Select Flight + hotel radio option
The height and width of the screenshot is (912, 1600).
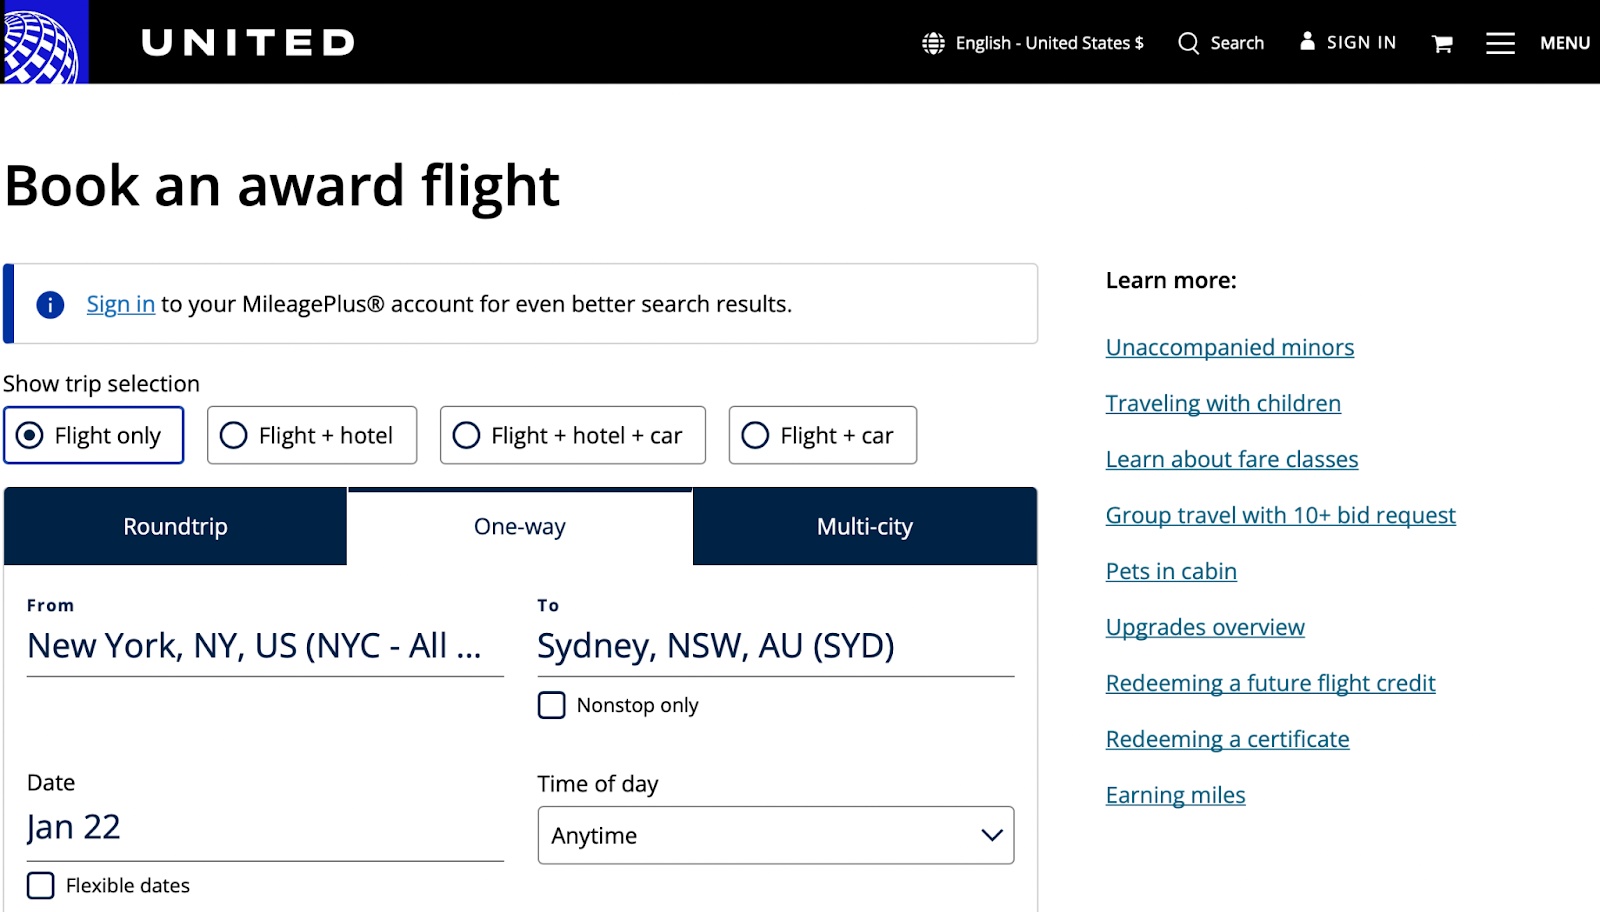click(x=234, y=436)
